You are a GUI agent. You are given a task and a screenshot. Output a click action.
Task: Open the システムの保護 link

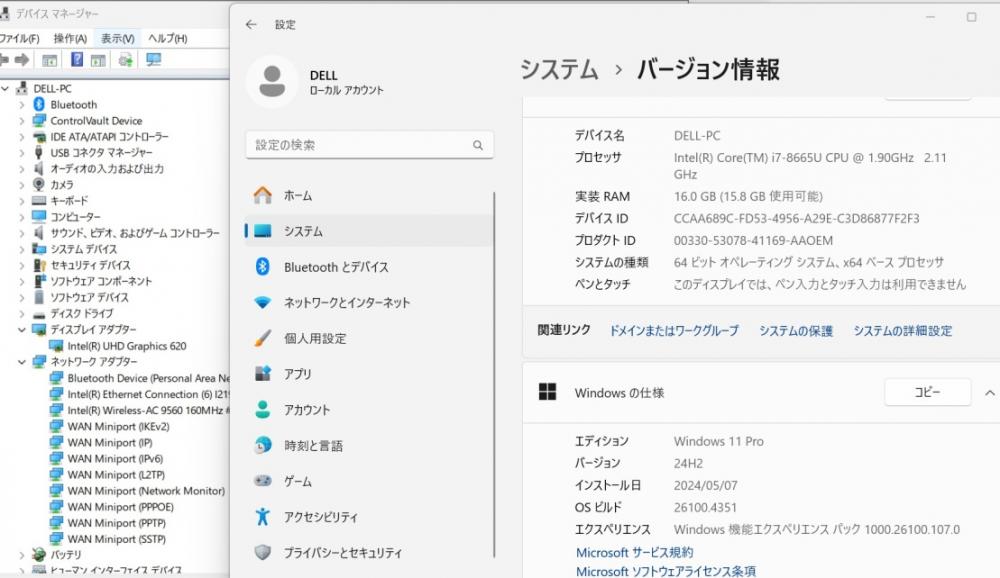pyautogui.click(x=796, y=330)
